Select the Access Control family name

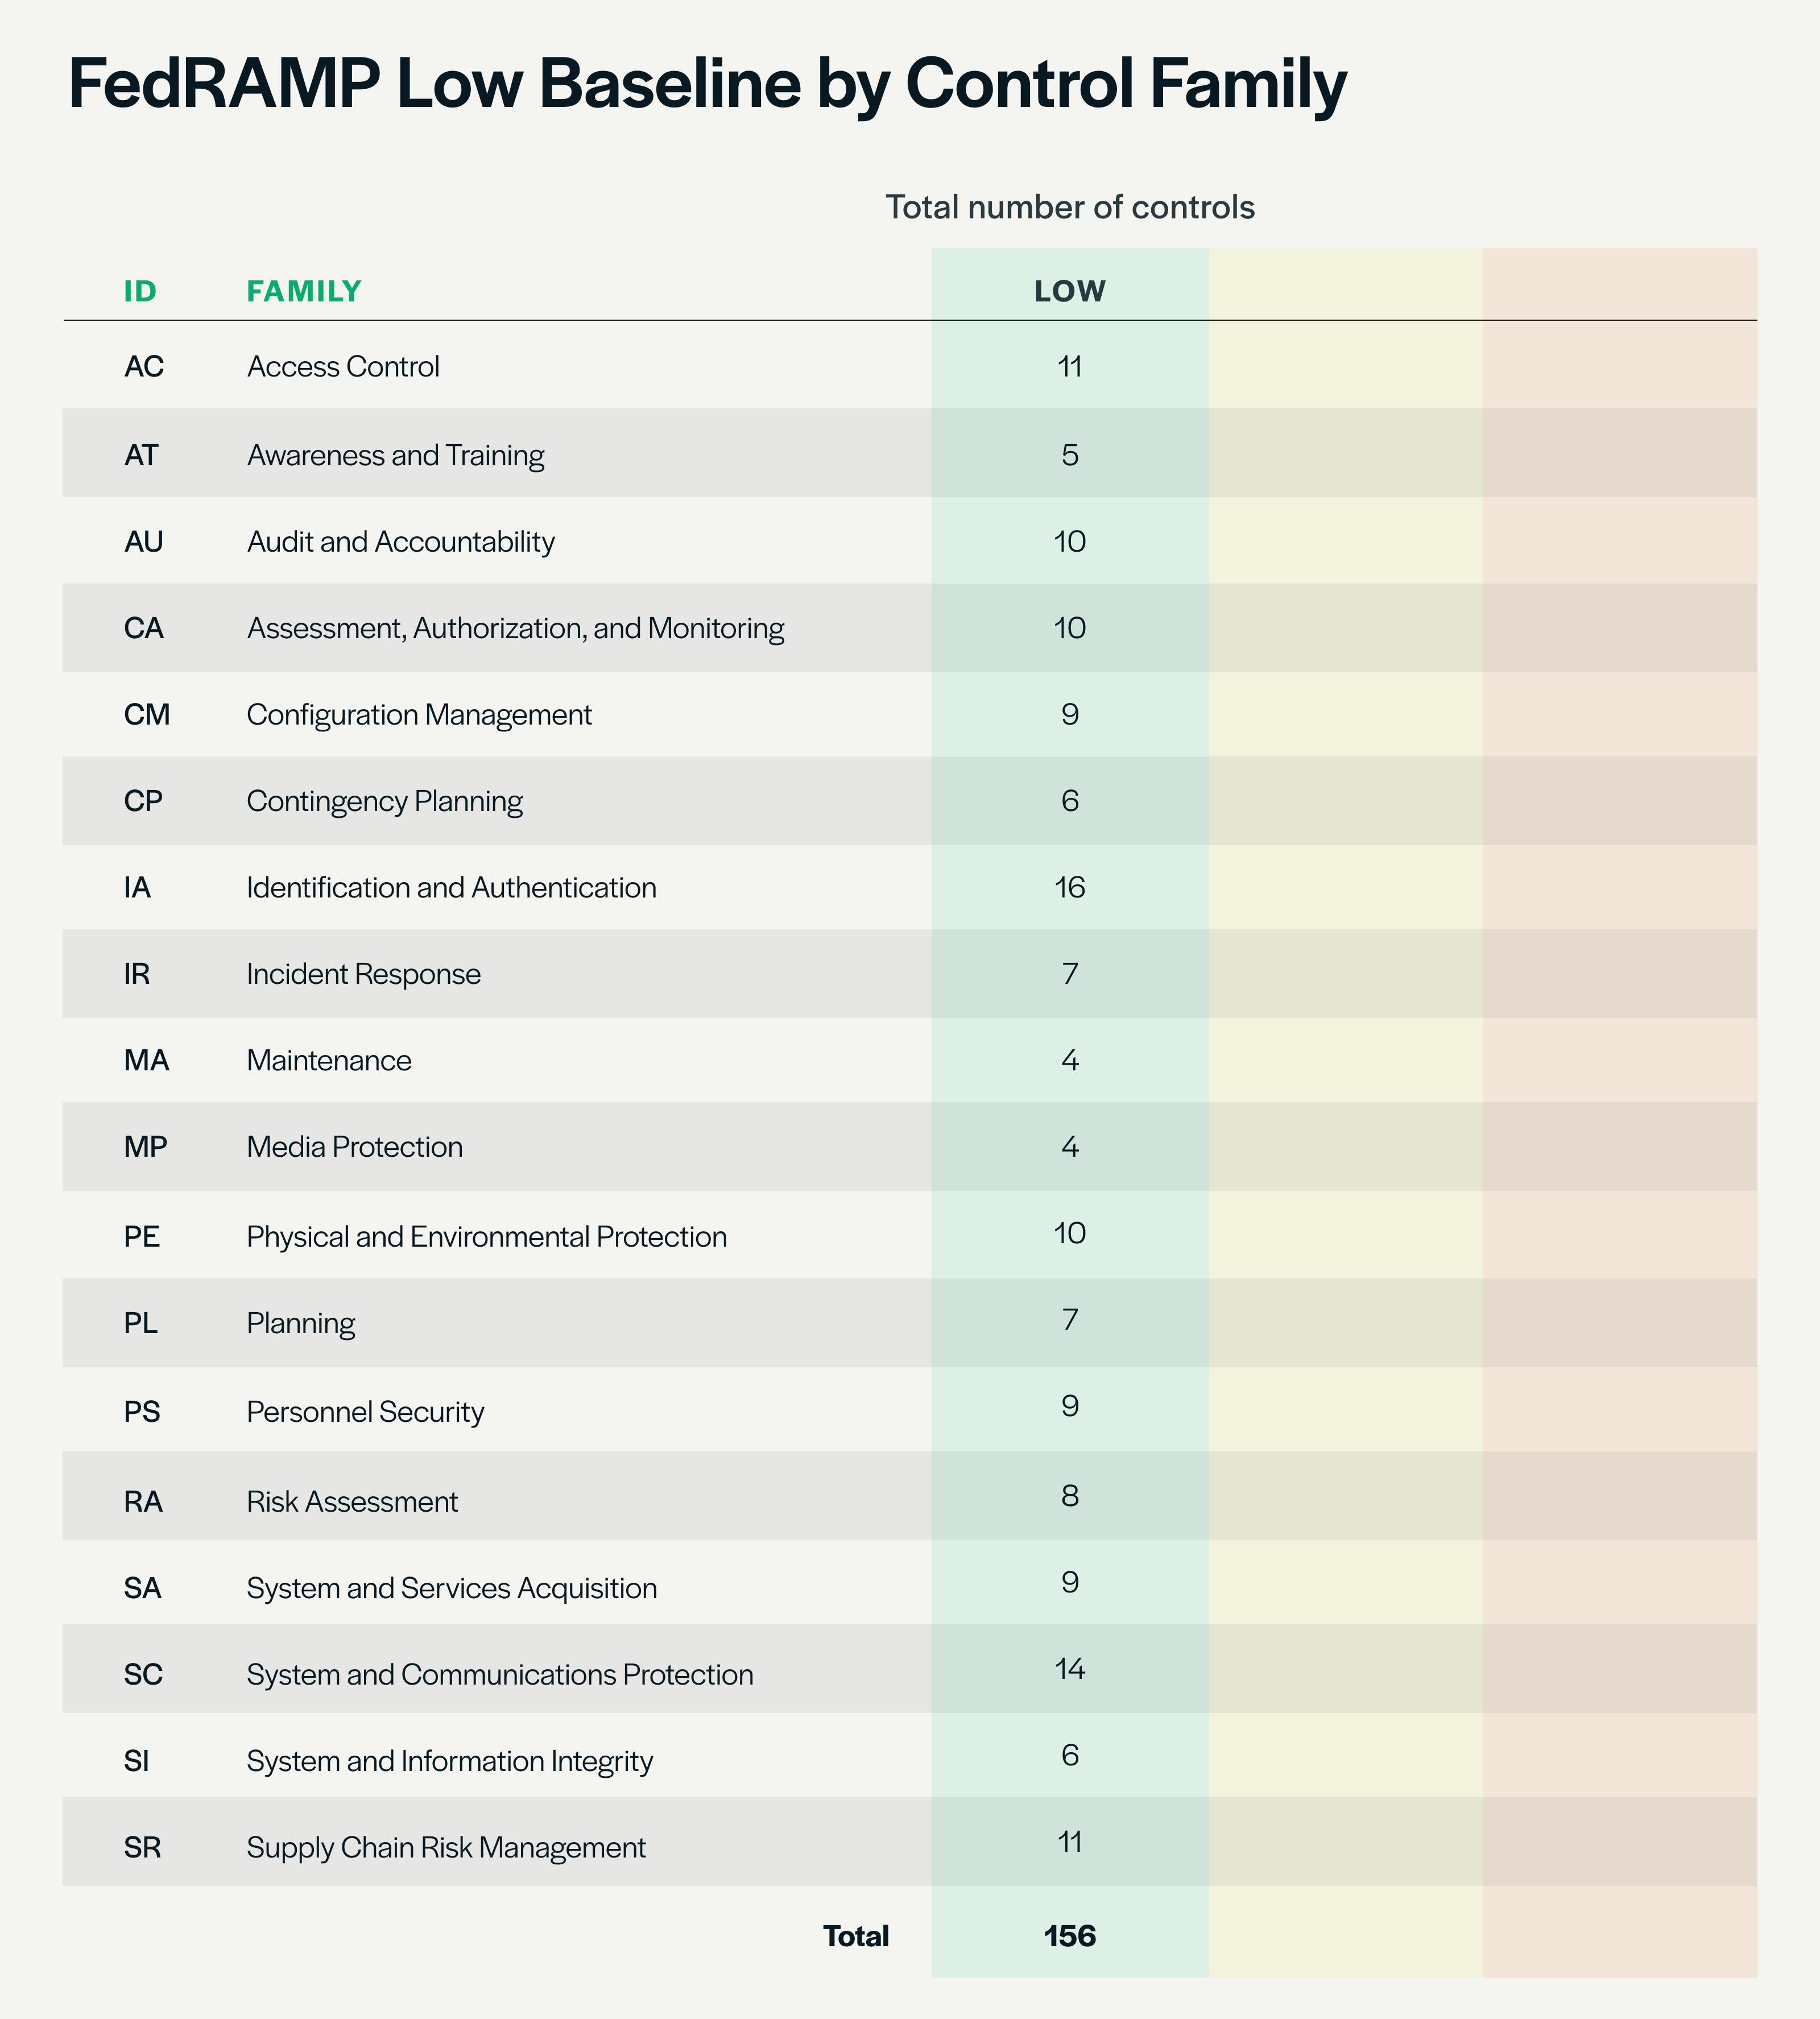pos(343,367)
